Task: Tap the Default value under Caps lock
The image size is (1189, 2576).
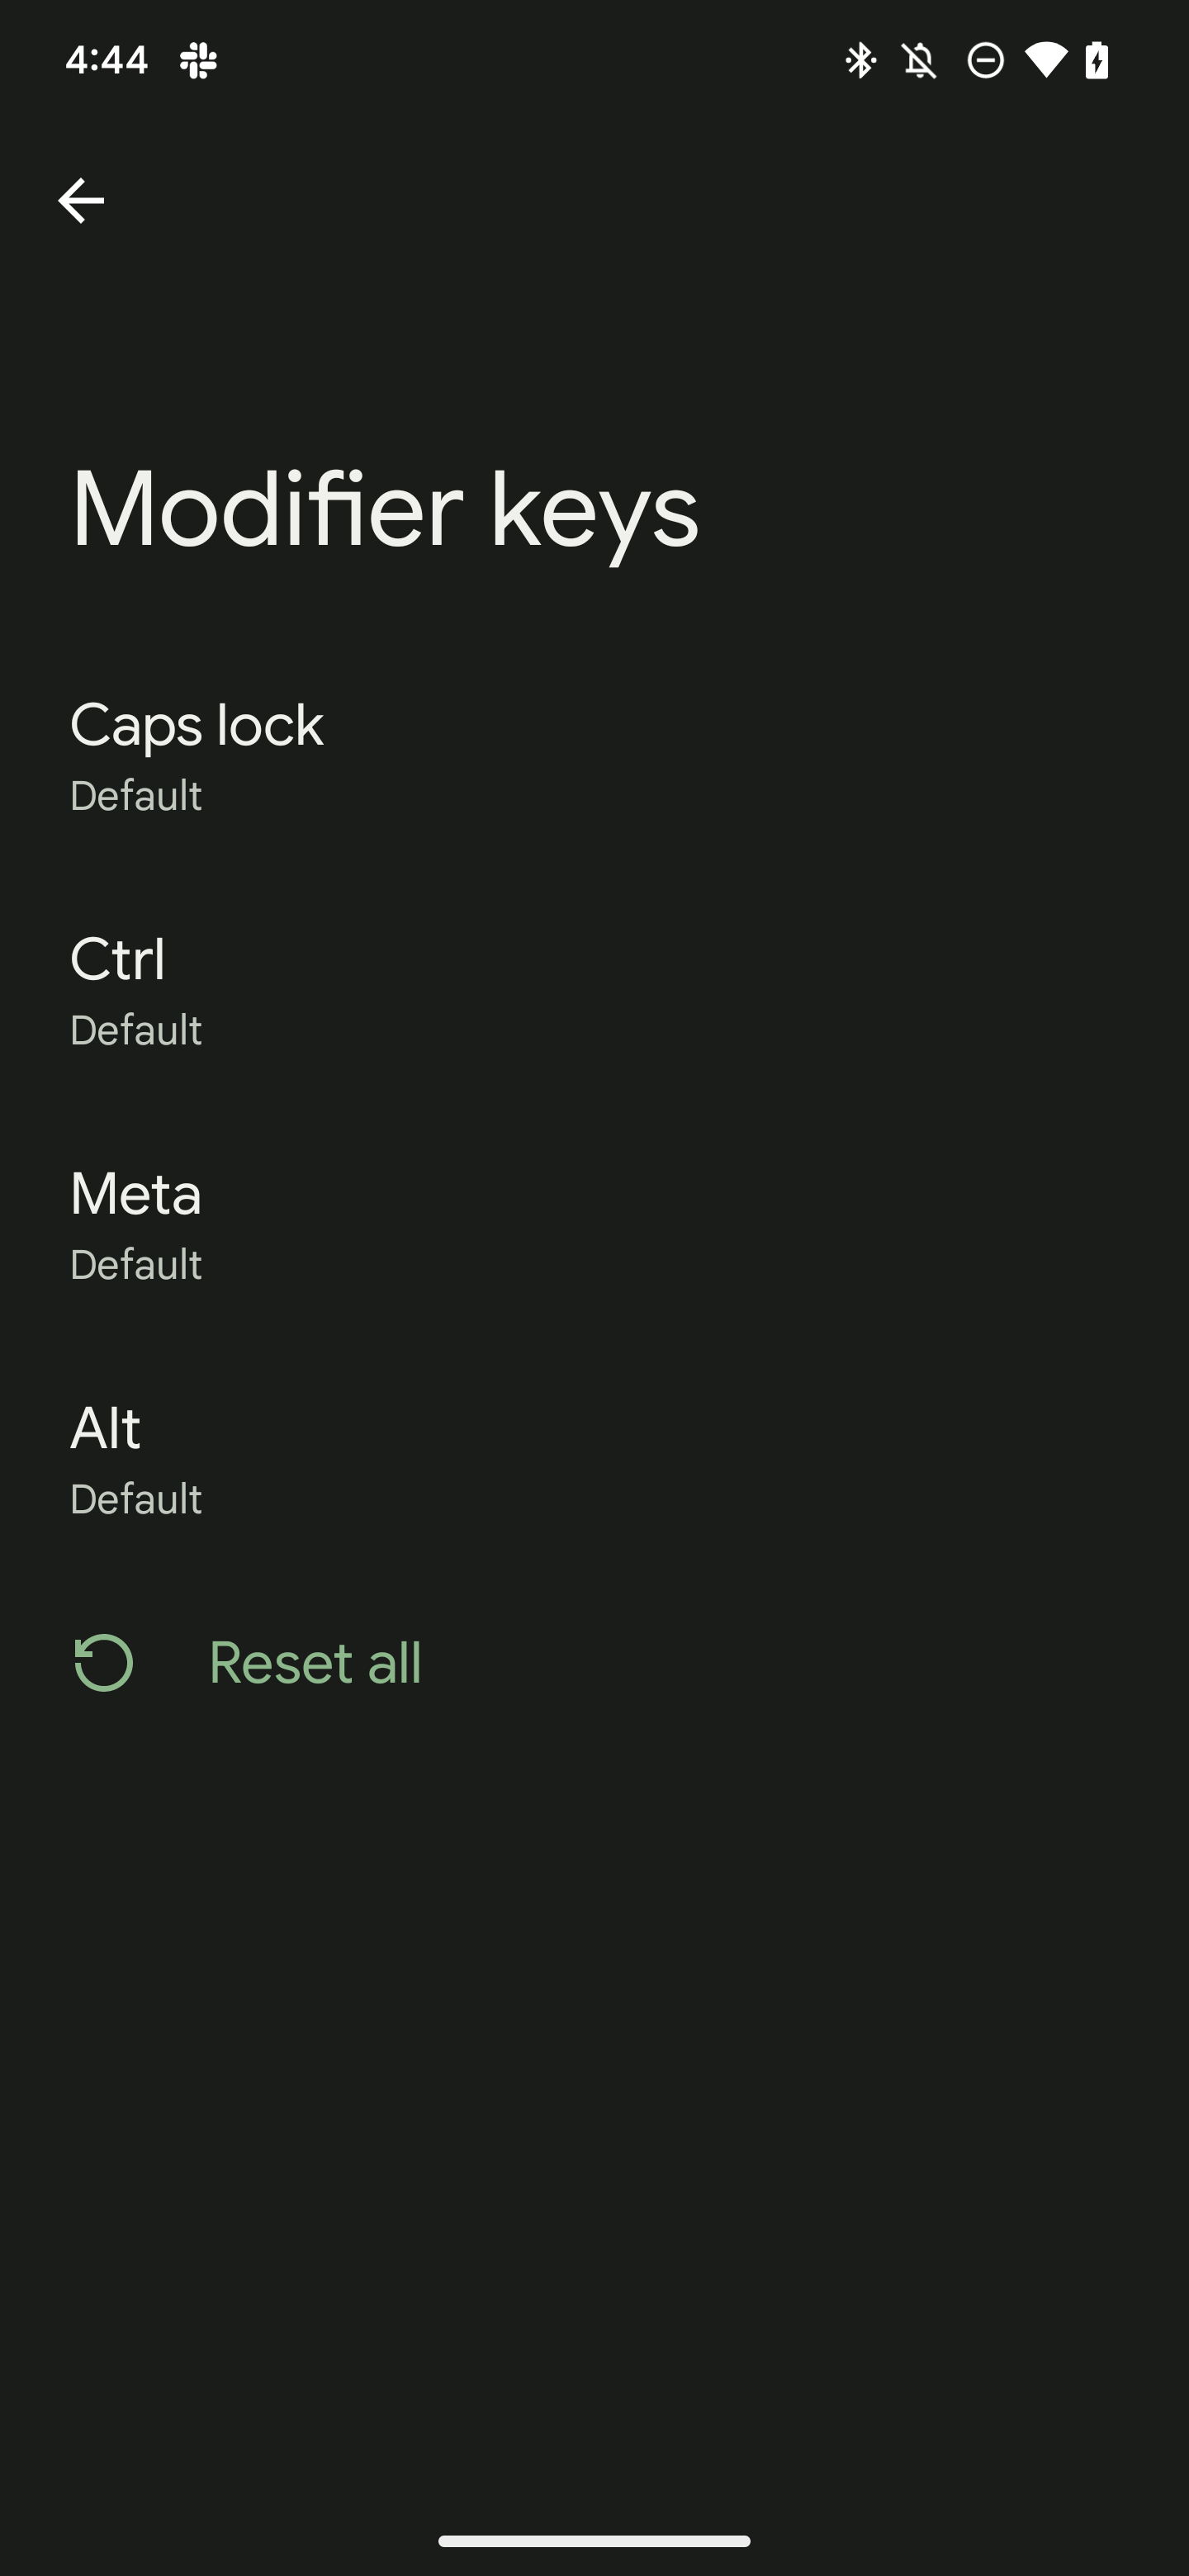Action: pyautogui.click(x=136, y=796)
